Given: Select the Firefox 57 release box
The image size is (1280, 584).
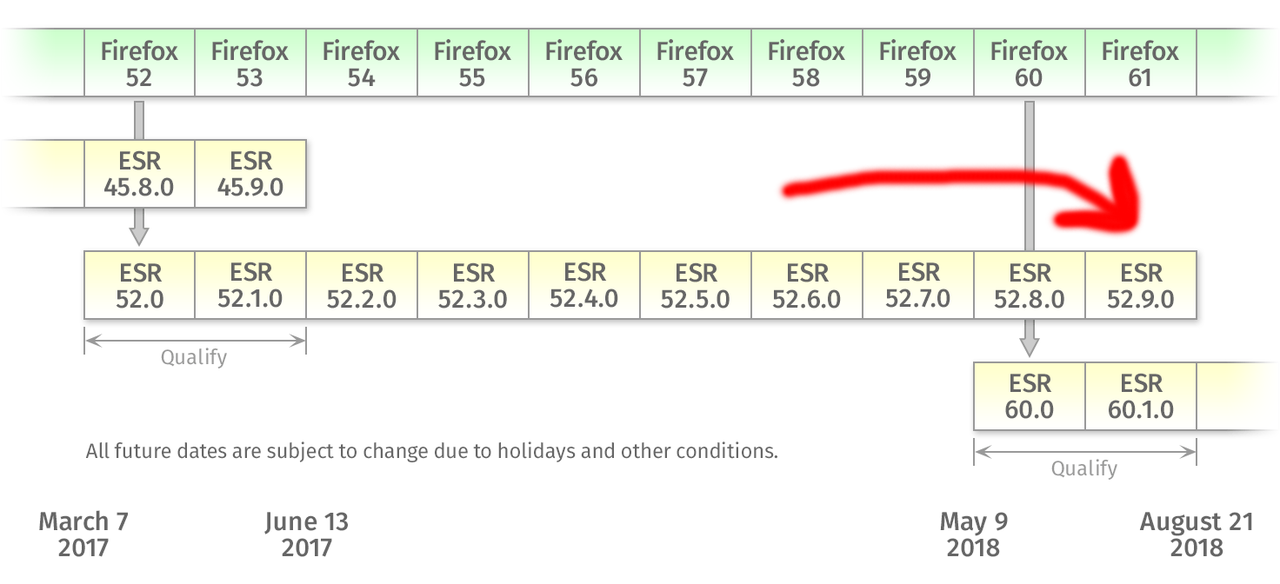Looking at the screenshot, I should click(695, 63).
